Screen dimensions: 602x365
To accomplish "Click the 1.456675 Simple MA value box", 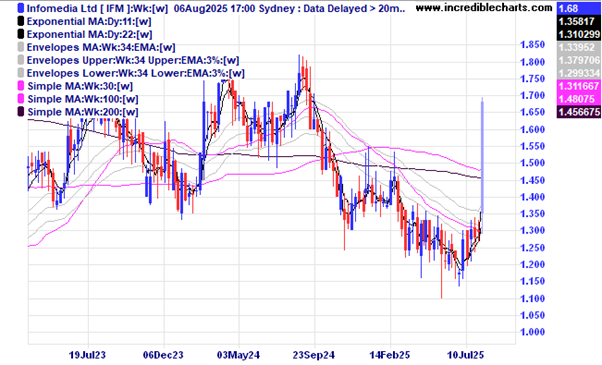I will (579, 112).
